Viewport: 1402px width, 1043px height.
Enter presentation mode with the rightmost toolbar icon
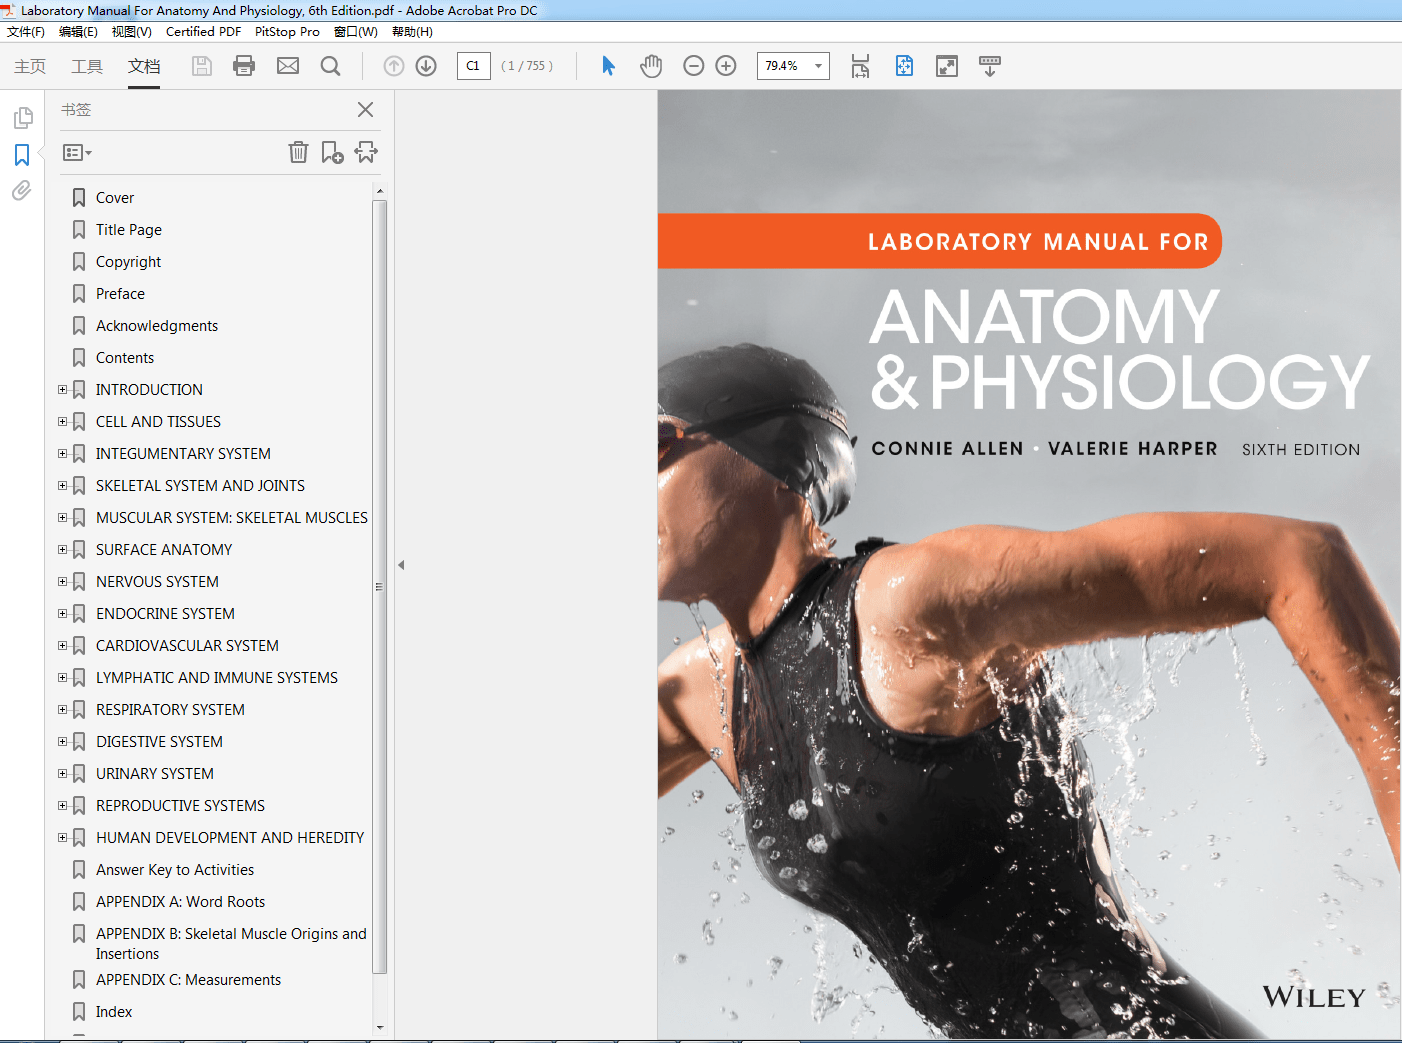(x=989, y=65)
